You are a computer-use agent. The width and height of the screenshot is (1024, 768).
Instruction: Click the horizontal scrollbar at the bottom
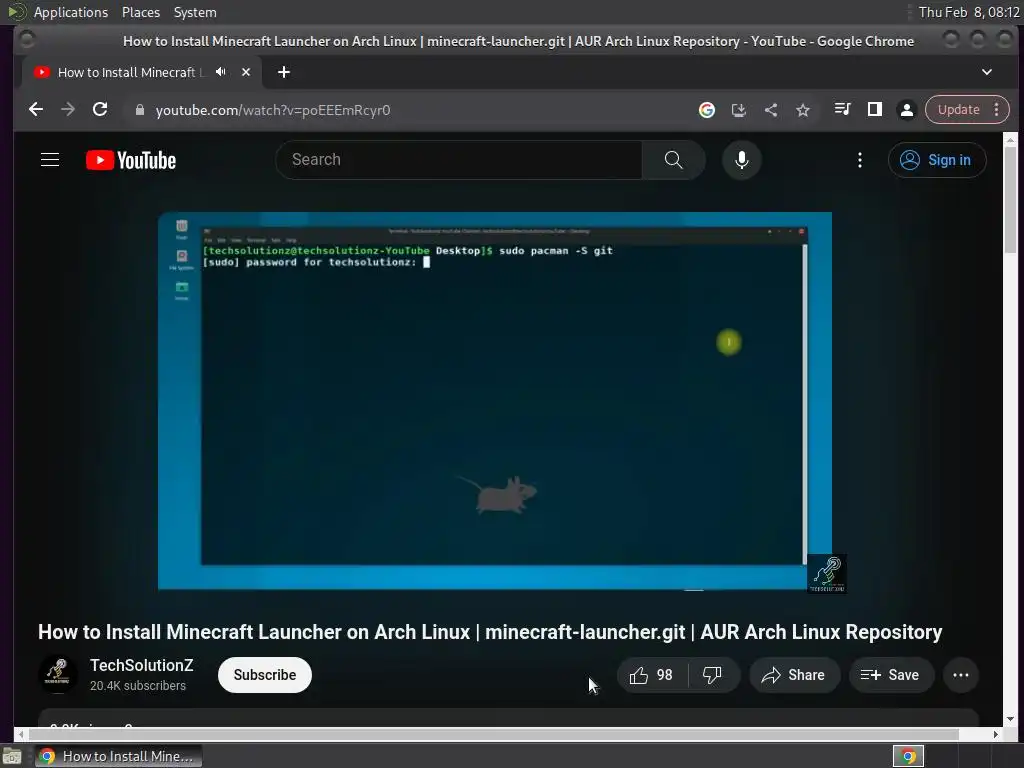tap(494, 734)
